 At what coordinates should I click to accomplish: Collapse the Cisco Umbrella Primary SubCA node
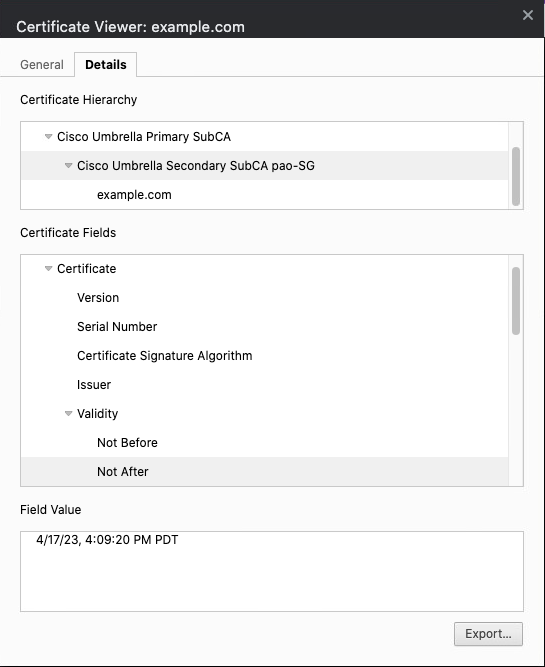point(49,137)
